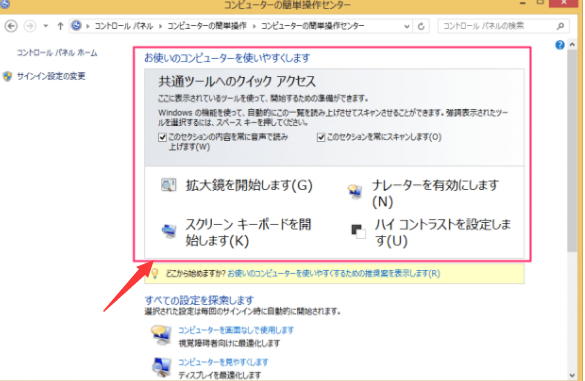This screenshot has width=585, height=381.
Task: Go up one folder level
Action: (x=60, y=26)
